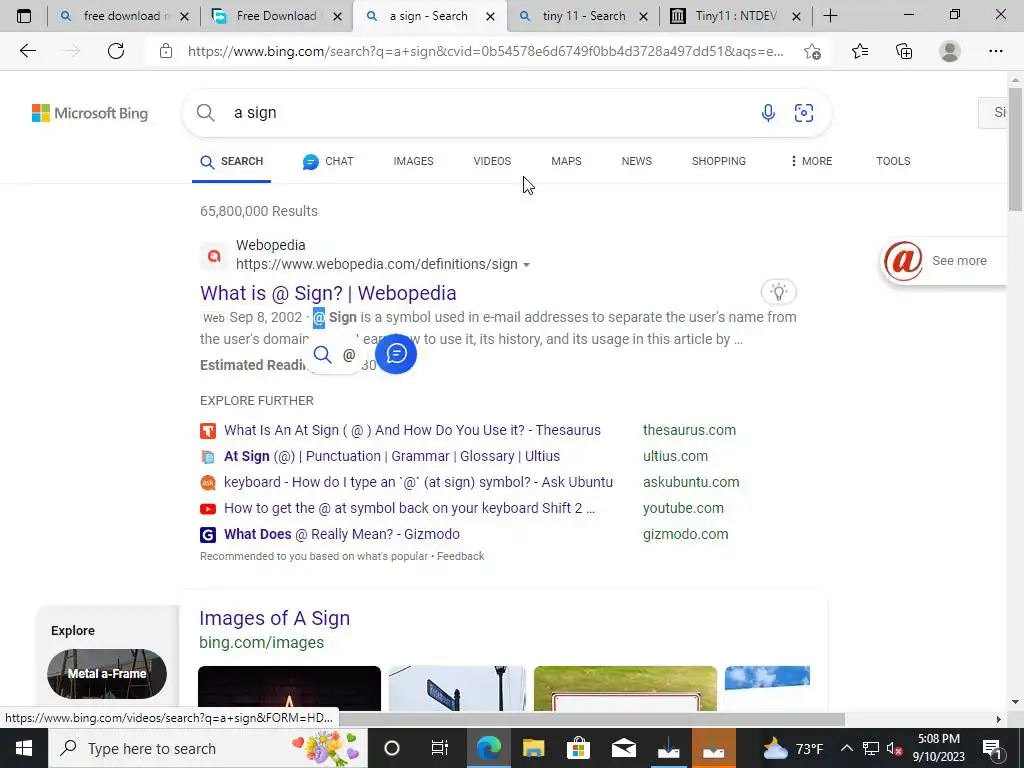This screenshot has width=1024, height=768.
Task: Click the browser address bar URL
Action: 486,51
